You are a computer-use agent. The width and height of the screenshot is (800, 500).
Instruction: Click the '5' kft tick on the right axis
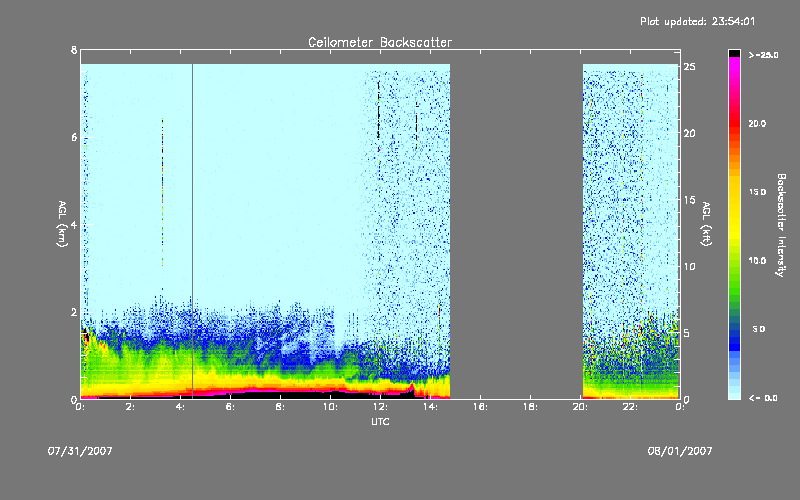click(x=687, y=333)
